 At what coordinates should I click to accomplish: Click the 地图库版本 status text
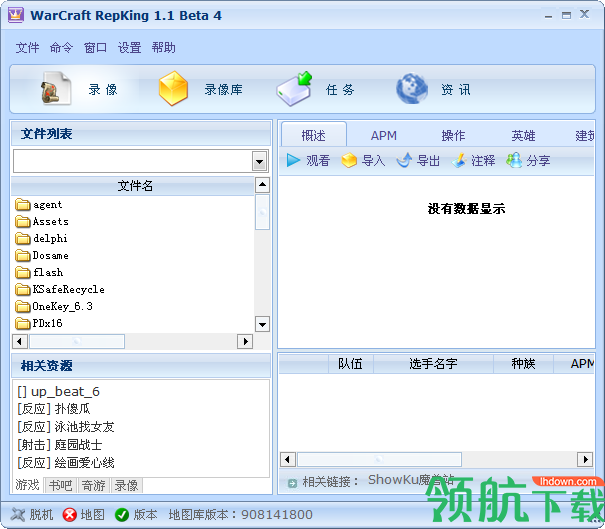241,514
